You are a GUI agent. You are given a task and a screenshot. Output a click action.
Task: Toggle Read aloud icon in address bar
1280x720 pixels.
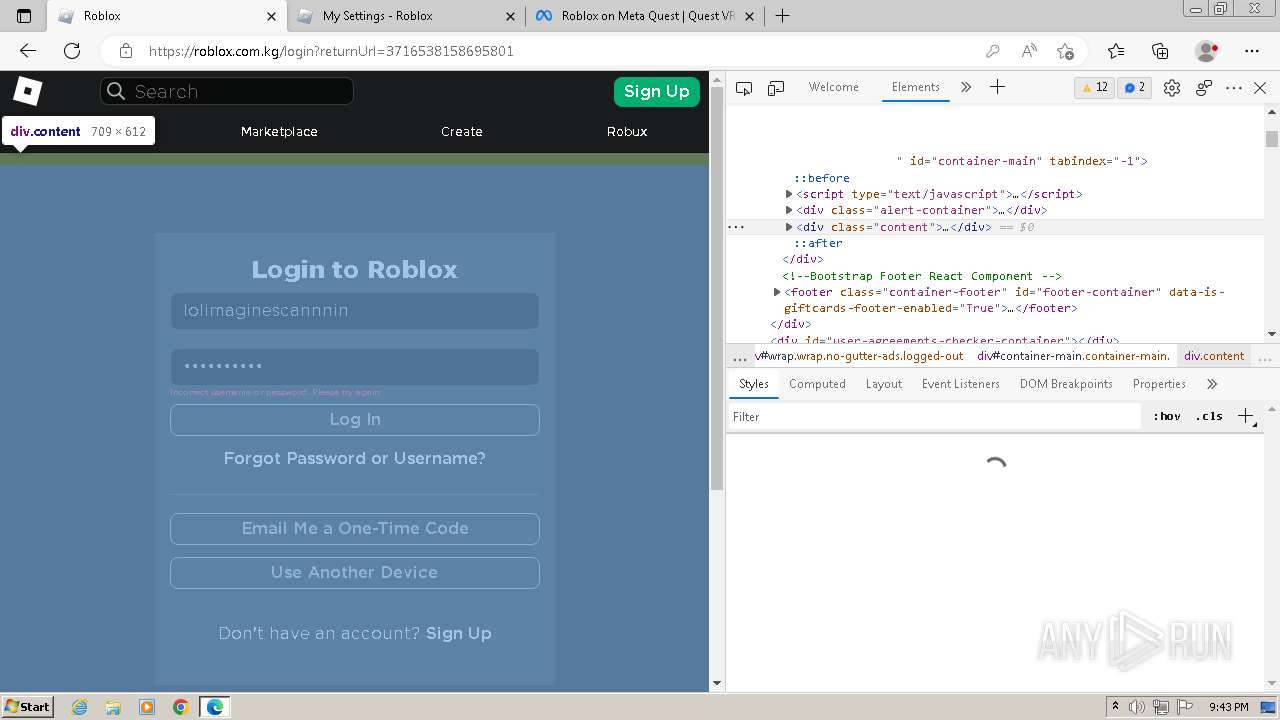click(x=1029, y=51)
